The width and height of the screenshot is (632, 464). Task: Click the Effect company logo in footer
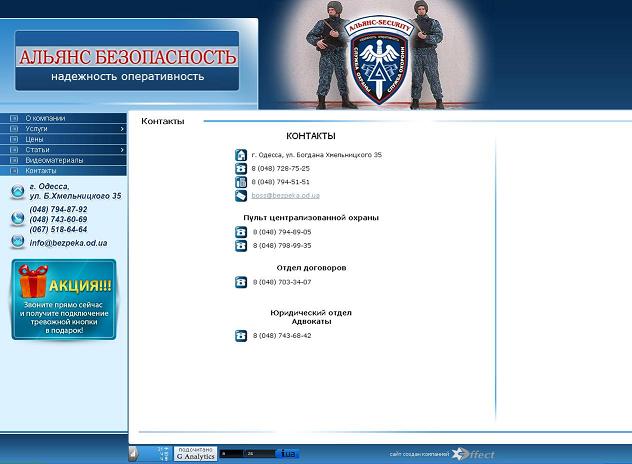[x=473, y=454]
